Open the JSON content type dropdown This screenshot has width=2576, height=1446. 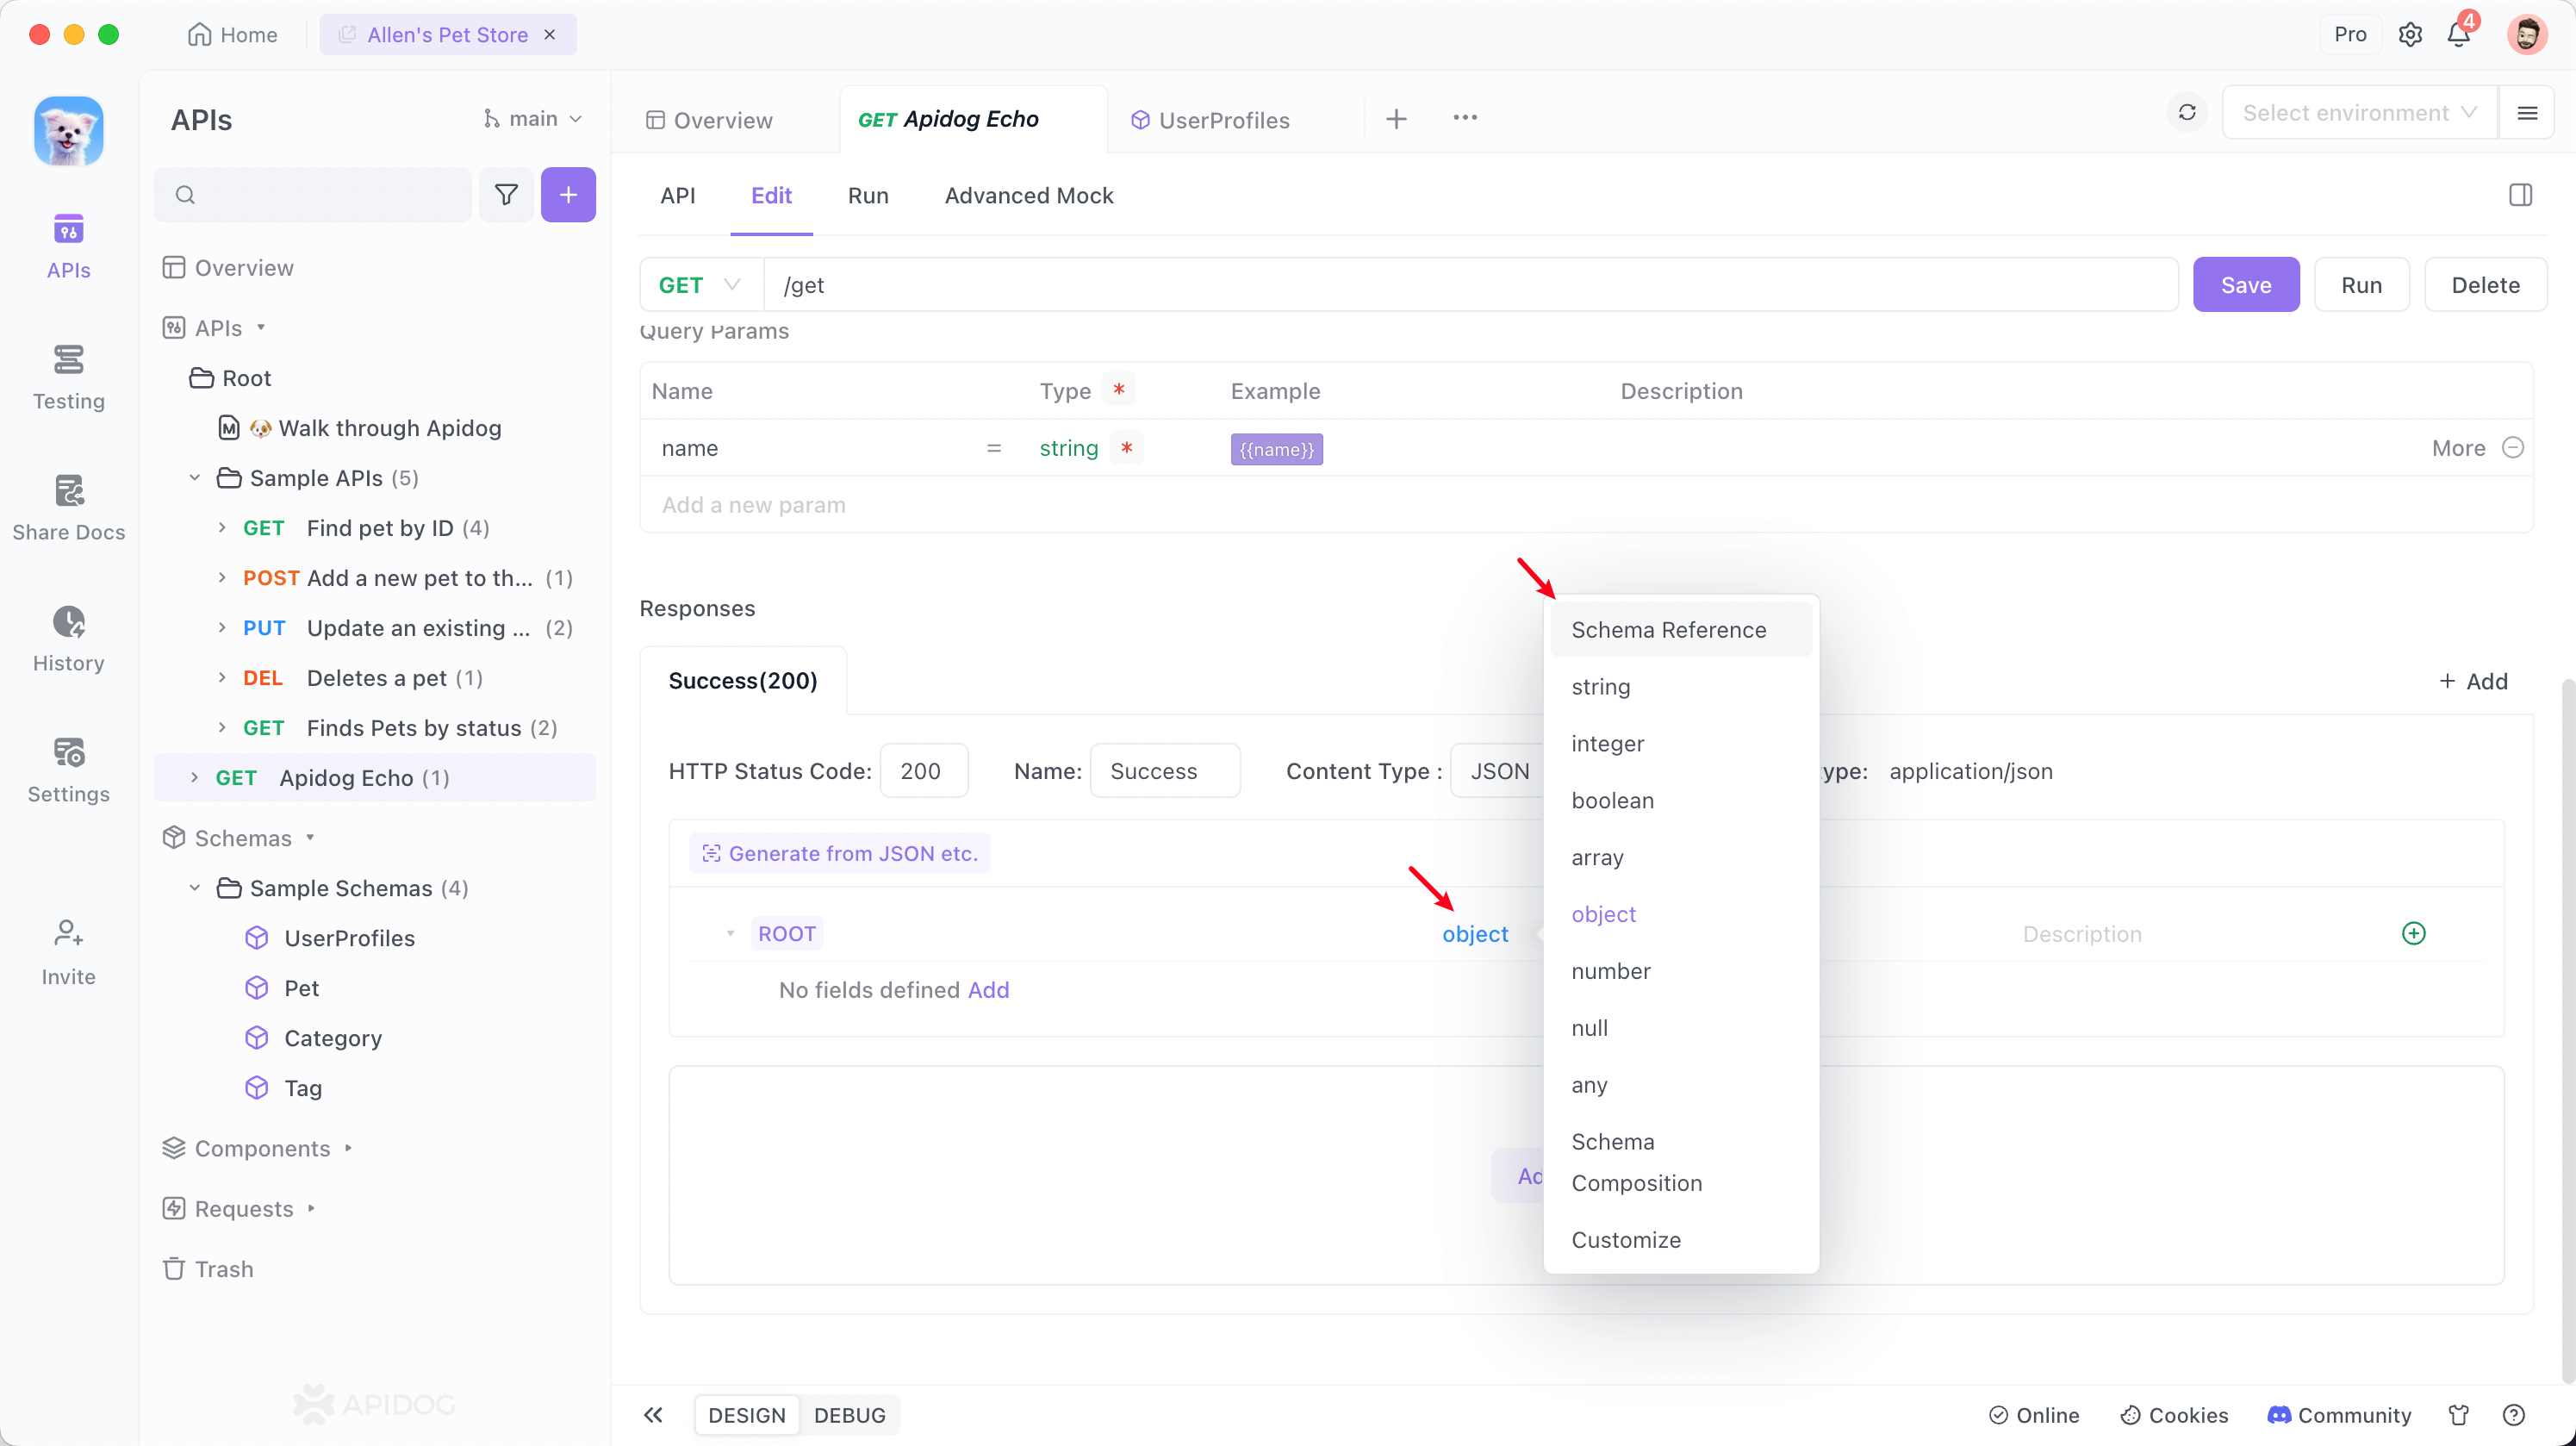(x=1498, y=770)
